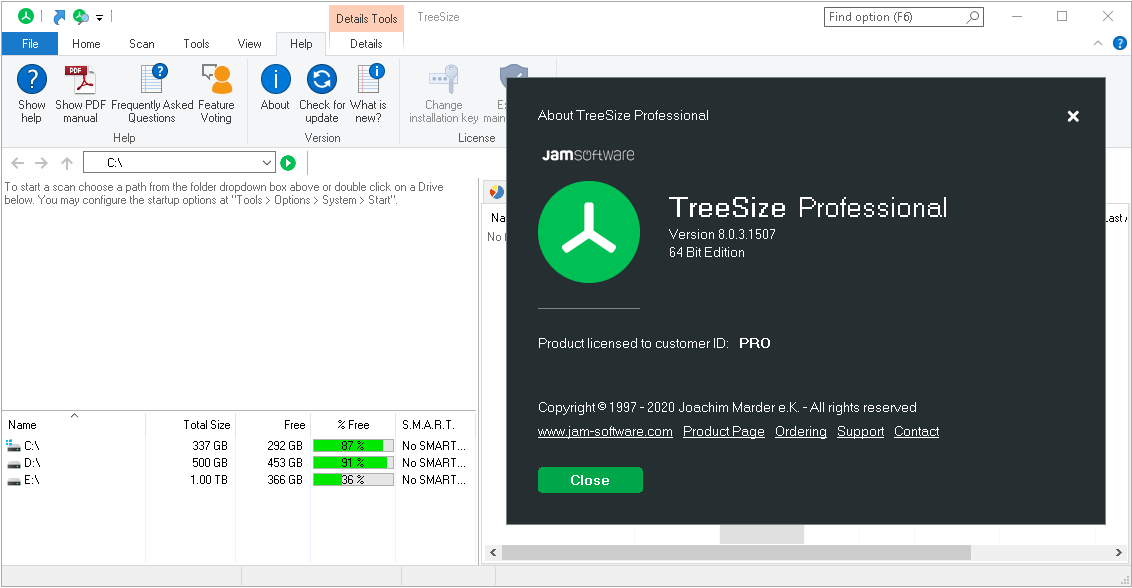The height and width of the screenshot is (588, 1132).
Task: Click the 91 % free bar for D:\
Action: click(353, 463)
